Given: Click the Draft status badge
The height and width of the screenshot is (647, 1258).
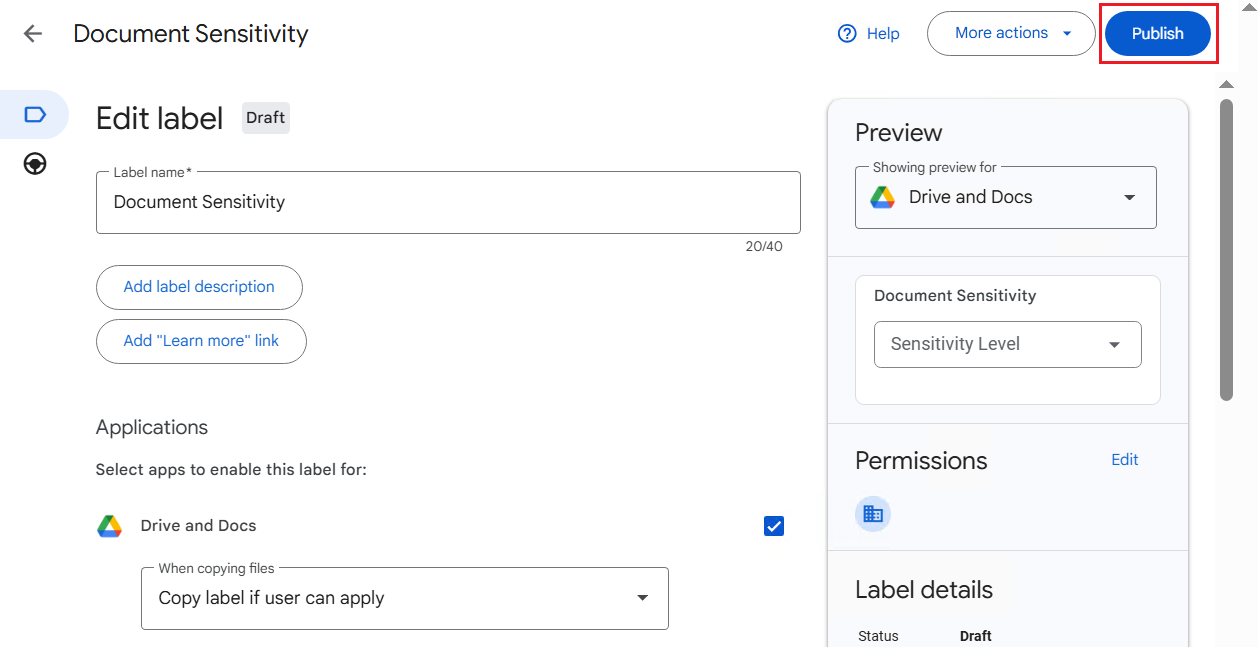Looking at the screenshot, I should [265, 117].
